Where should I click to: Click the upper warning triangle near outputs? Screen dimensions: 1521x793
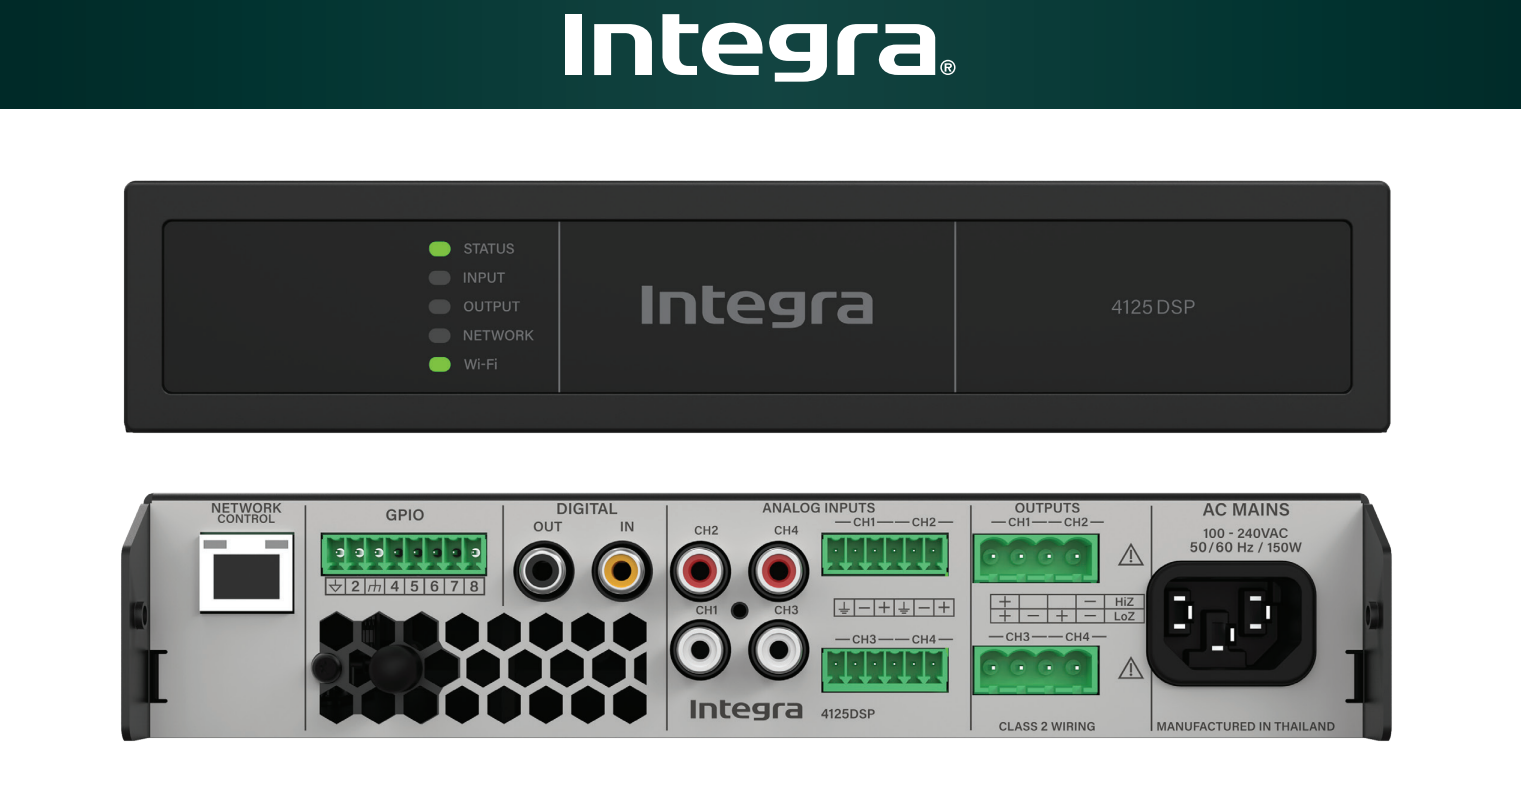tap(1130, 555)
